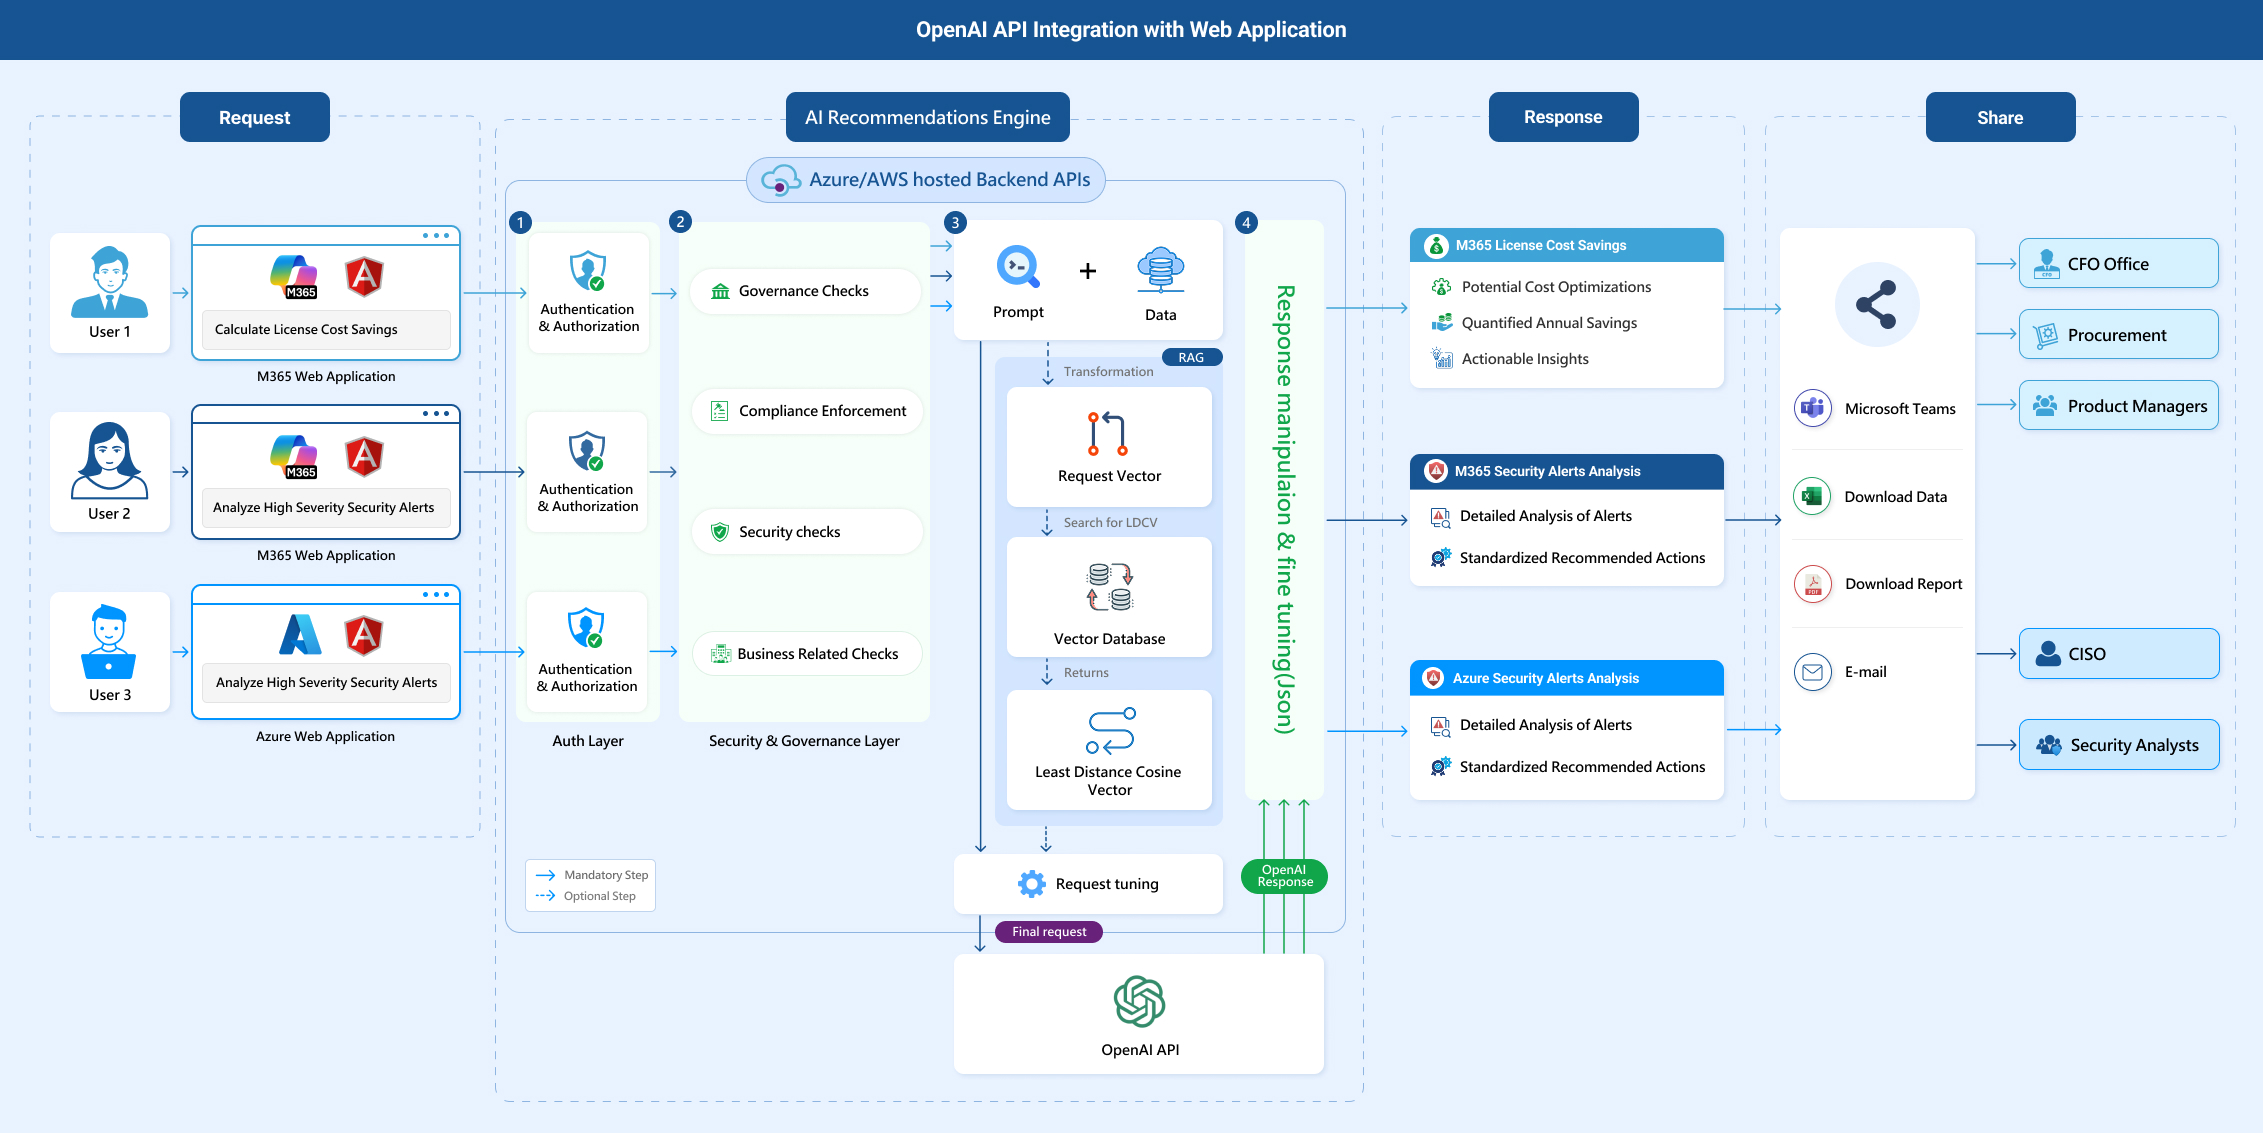This screenshot has height=1133, width=2263.
Task: Click Standardized Recommended Actions under M365 Security Alerts
Action: [1583, 558]
